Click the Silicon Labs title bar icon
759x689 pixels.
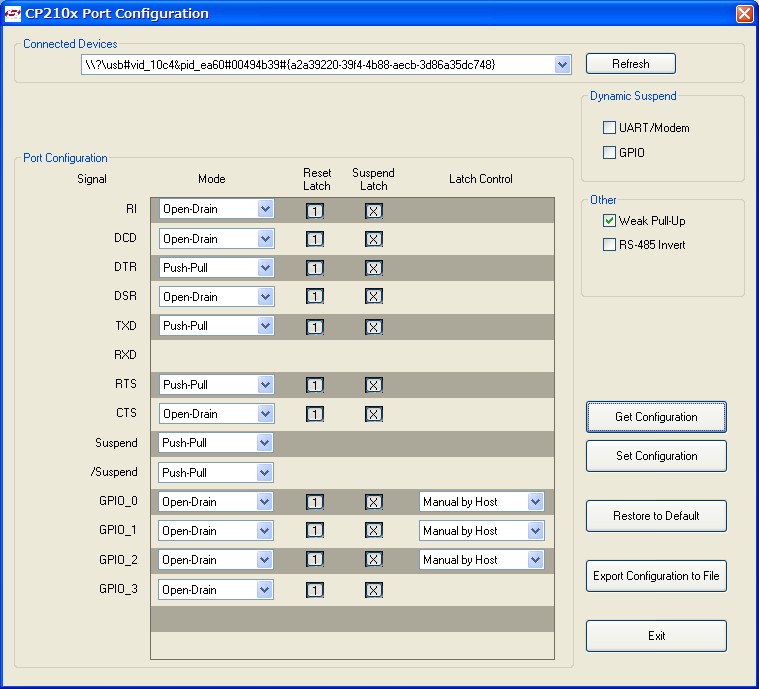point(12,14)
